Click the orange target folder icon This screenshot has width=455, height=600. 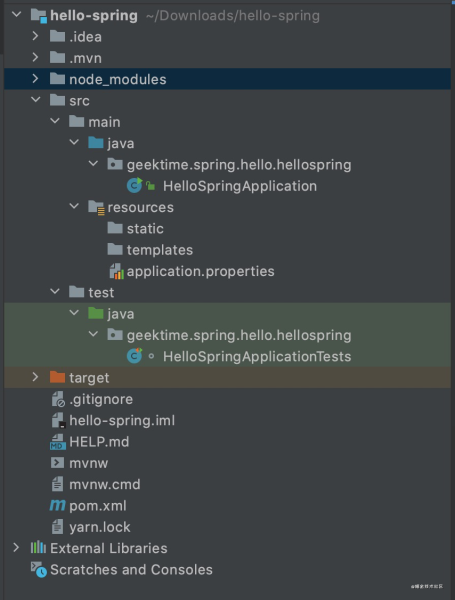pos(57,377)
